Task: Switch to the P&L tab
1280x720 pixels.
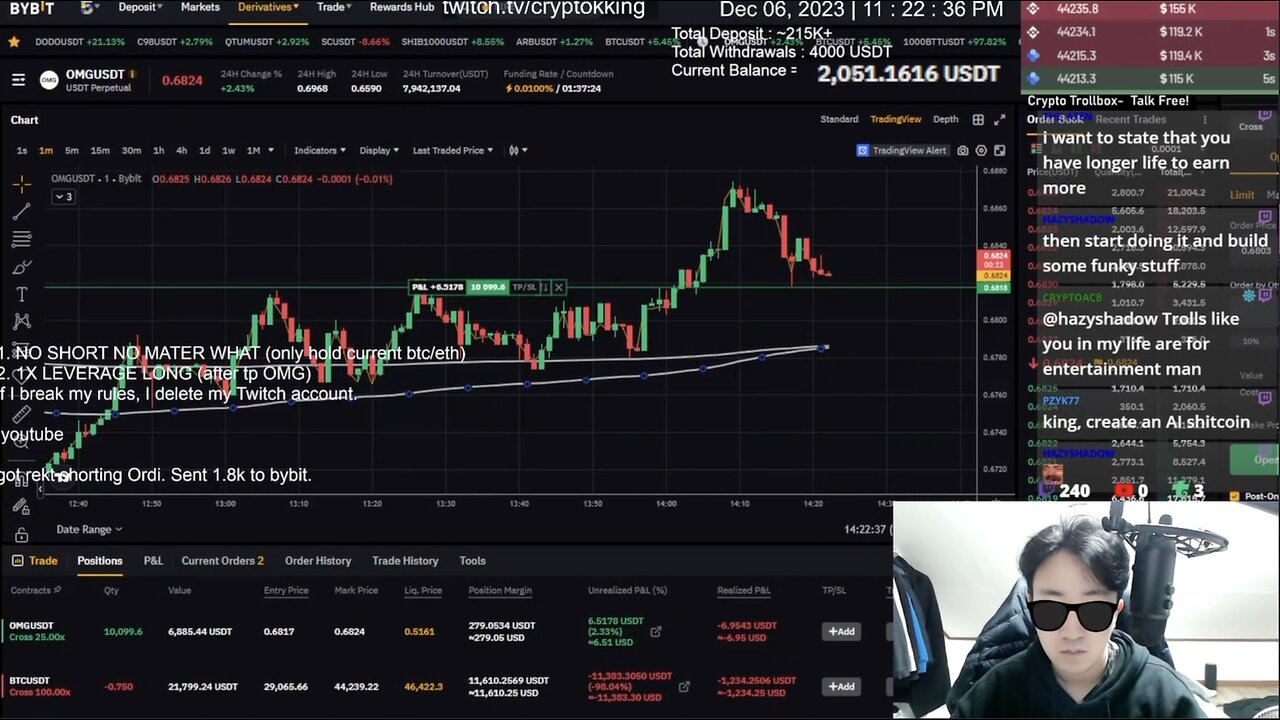Action: (153, 561)
